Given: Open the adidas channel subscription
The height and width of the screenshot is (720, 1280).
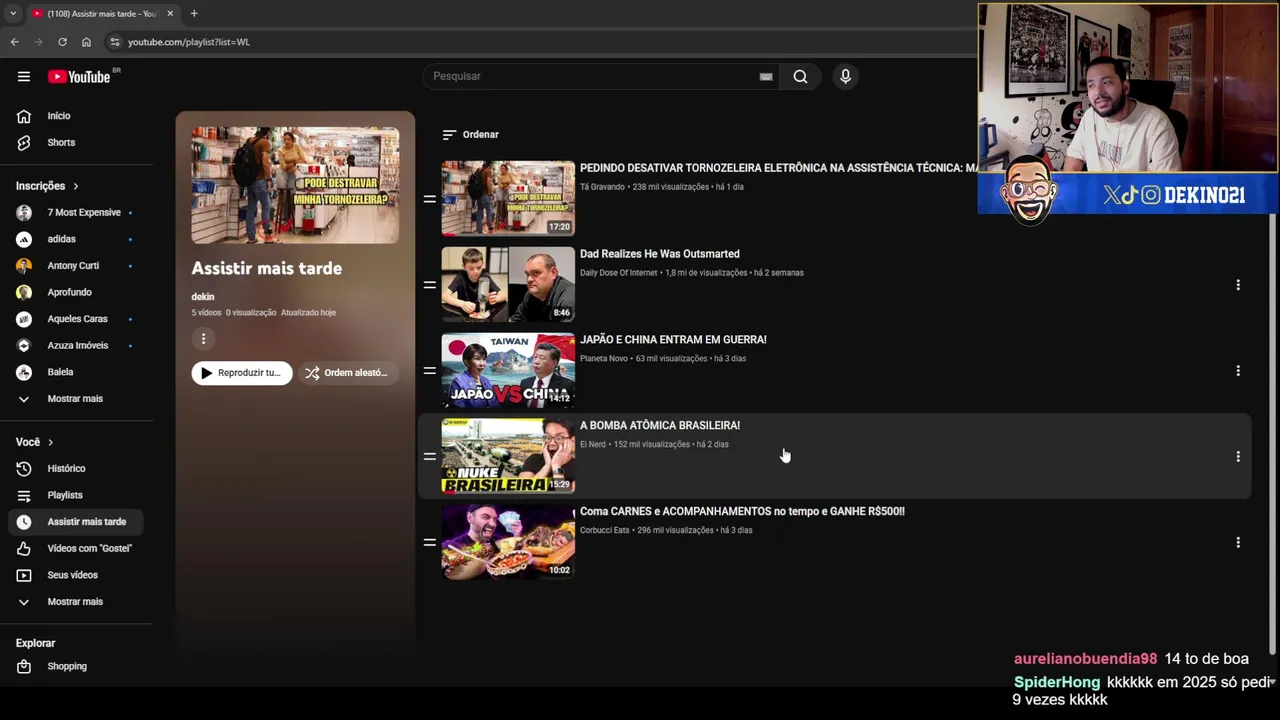Looking at the screenshot, I should coord(75,239).
